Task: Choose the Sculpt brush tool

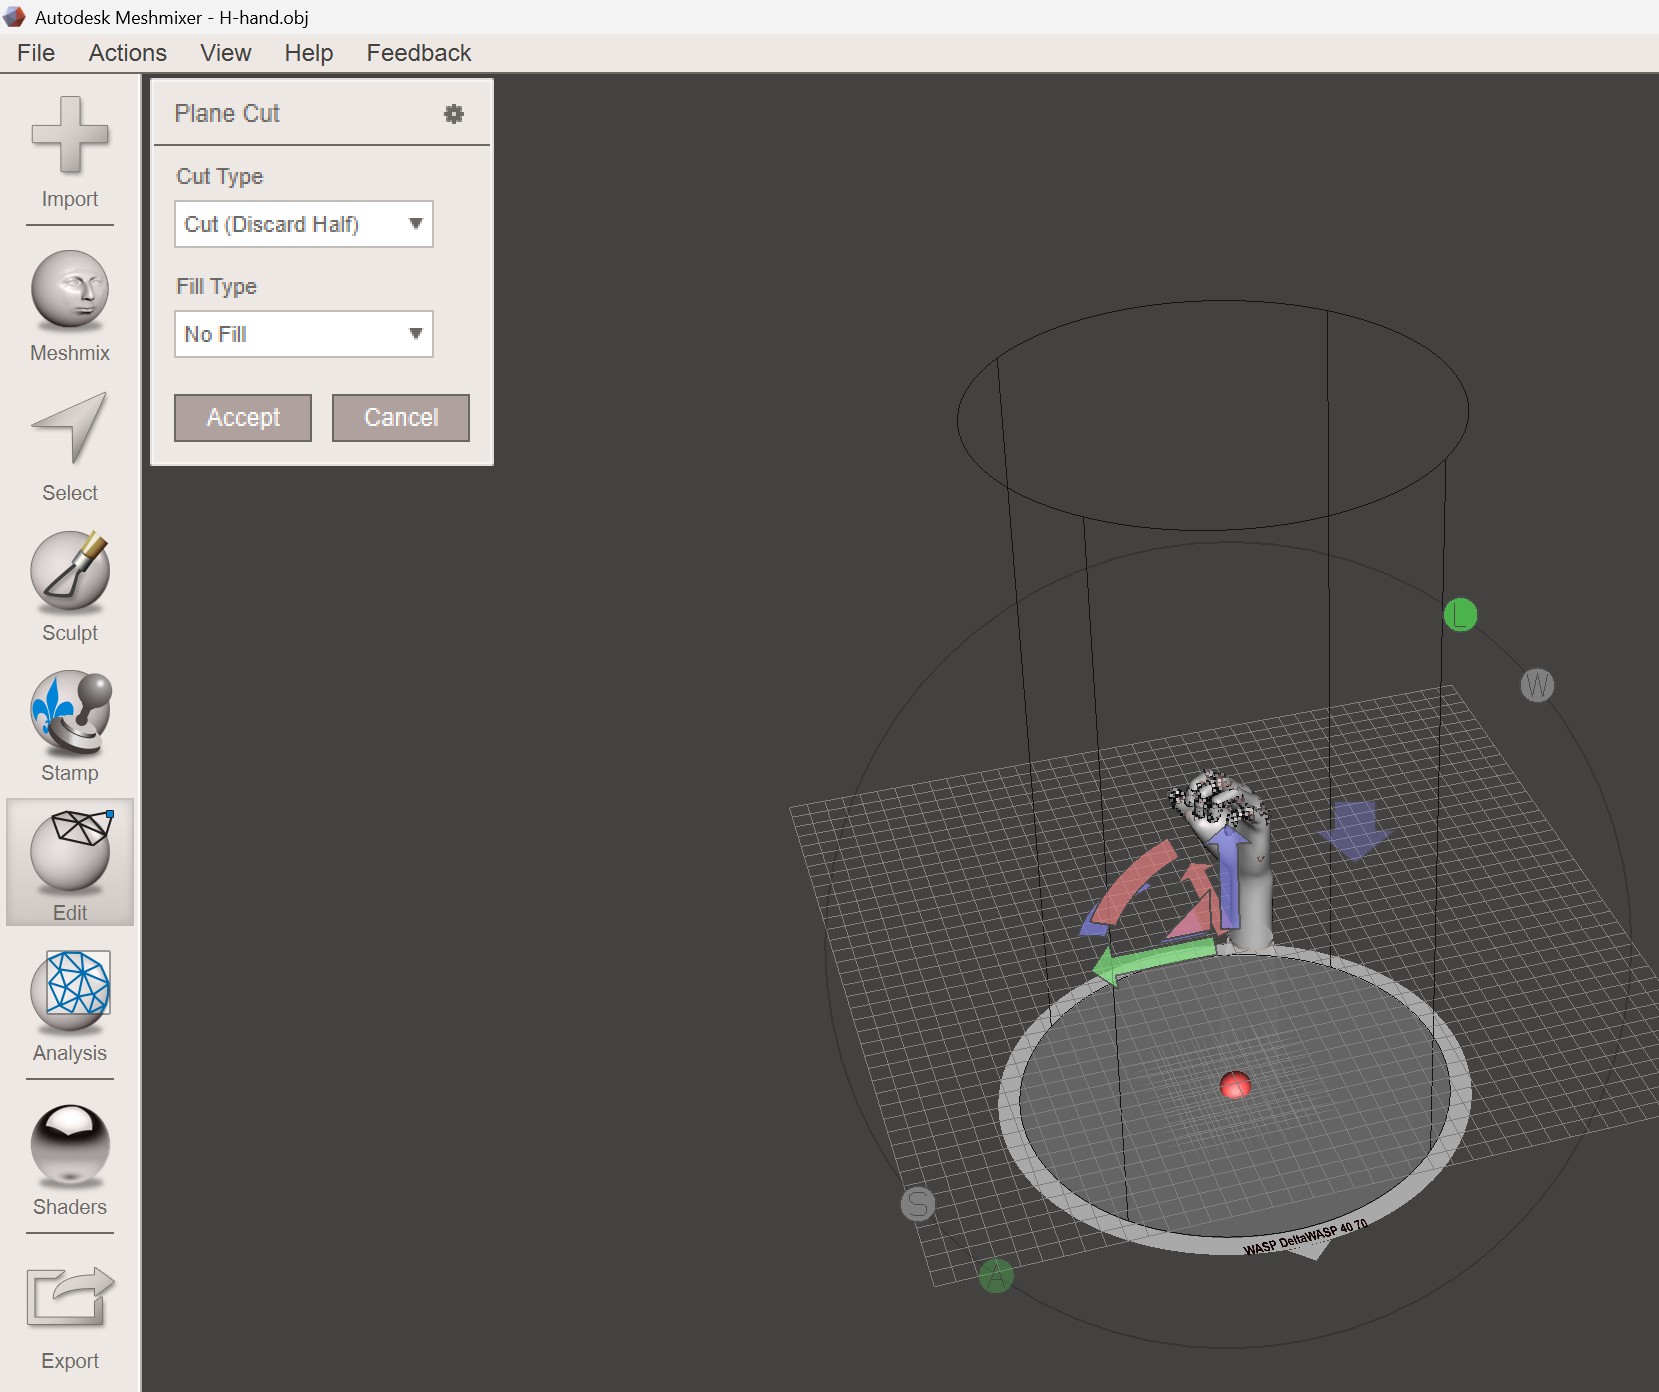Action: 70,571
